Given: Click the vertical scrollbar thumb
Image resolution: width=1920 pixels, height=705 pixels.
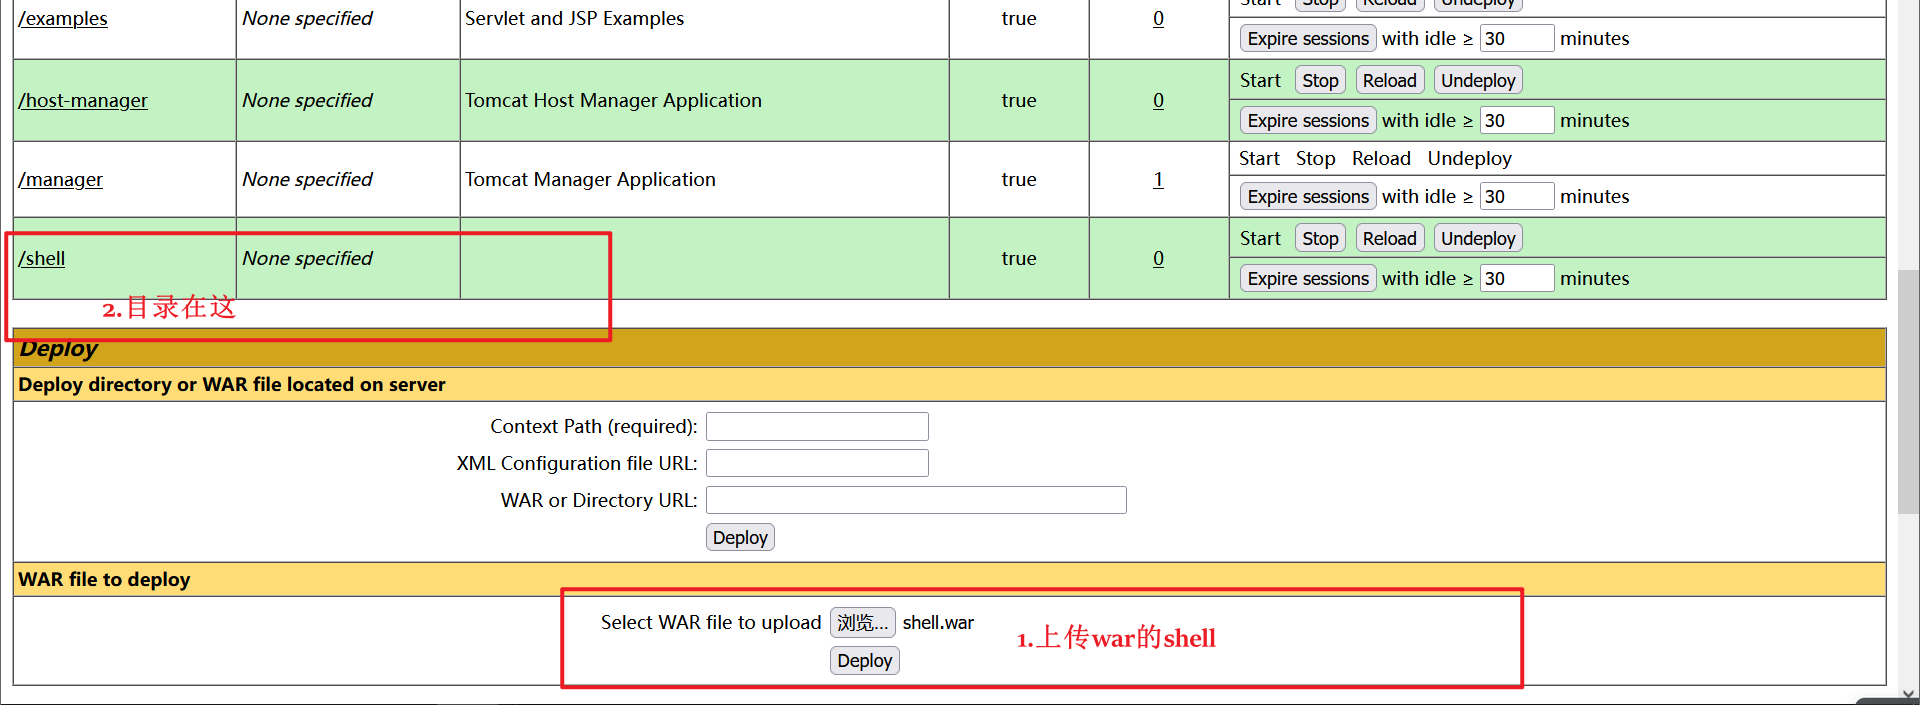Looking at the screenshot, I should tap(1908, 390).
